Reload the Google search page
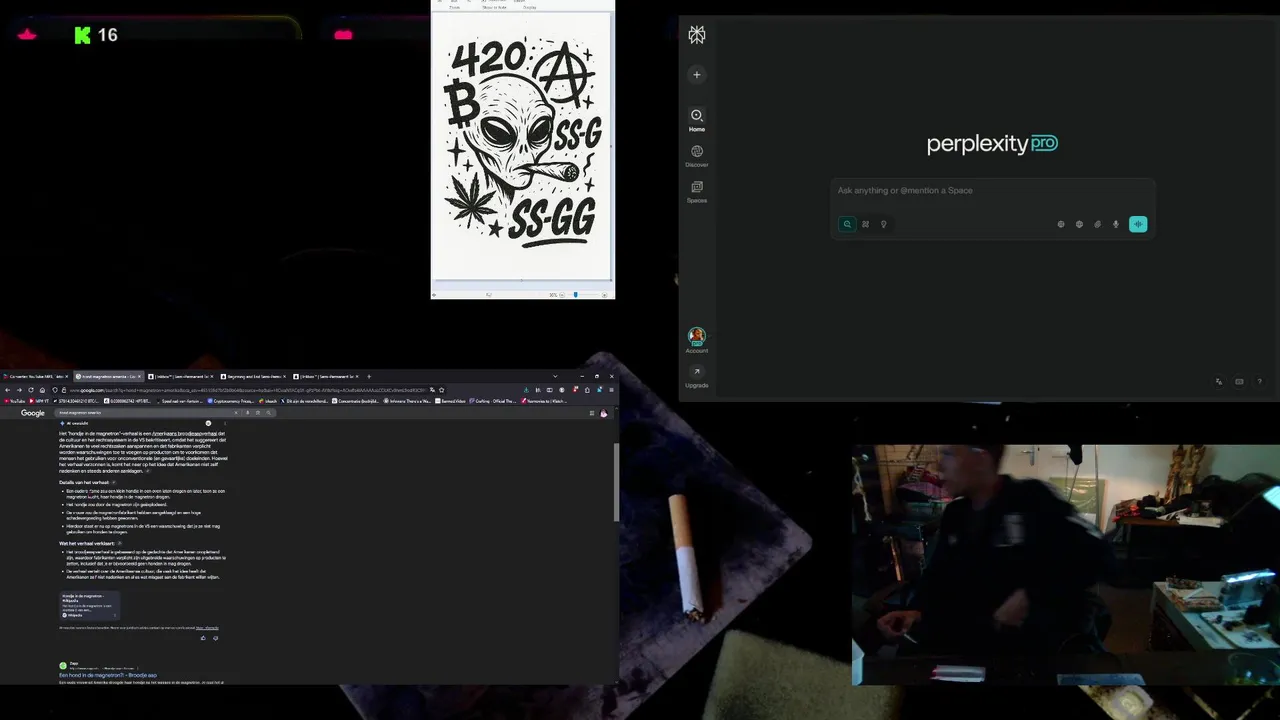 tap(31, 390)
